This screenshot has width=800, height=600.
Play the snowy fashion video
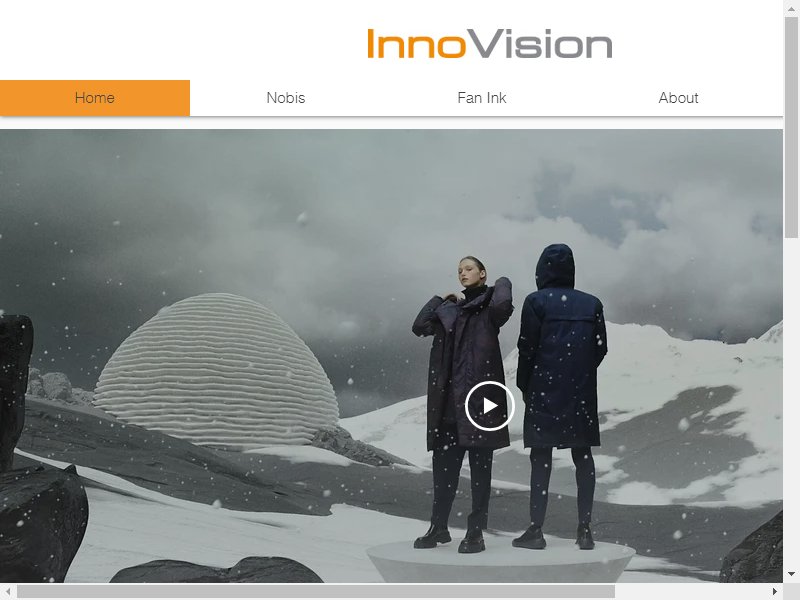[489, 406]
